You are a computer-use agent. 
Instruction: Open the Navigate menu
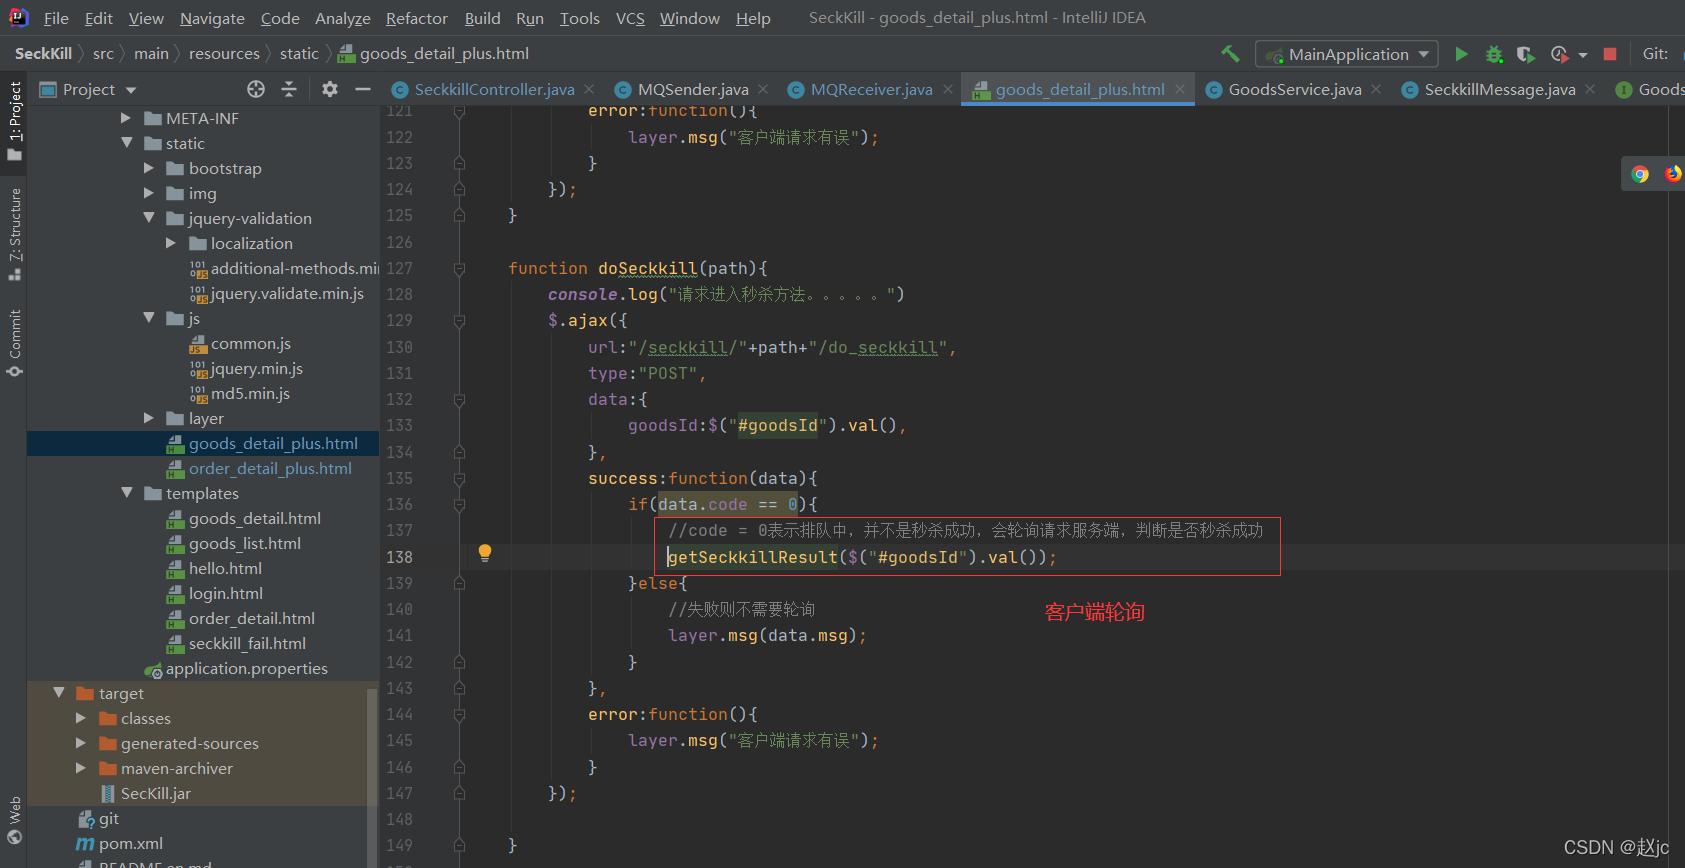point(212,18)
